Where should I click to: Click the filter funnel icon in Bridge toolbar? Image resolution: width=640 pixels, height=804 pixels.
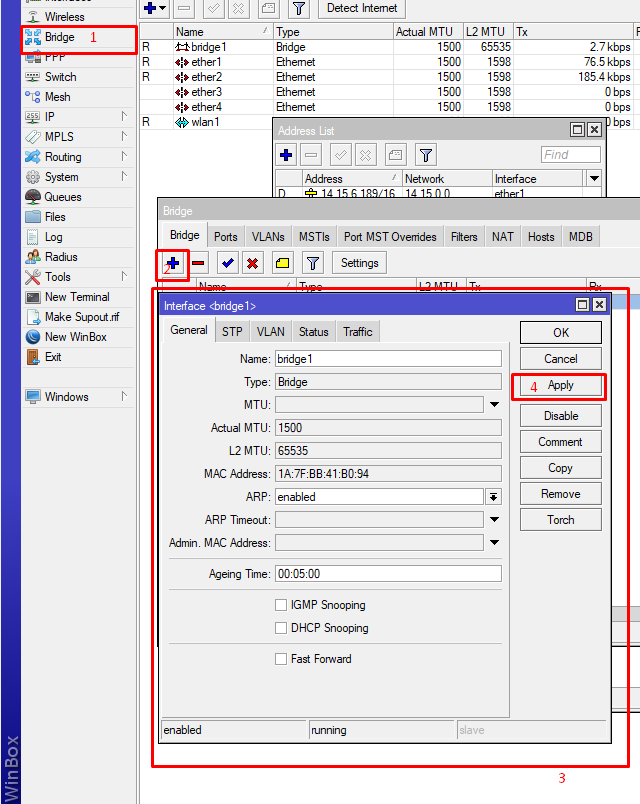tap(313, 263)
